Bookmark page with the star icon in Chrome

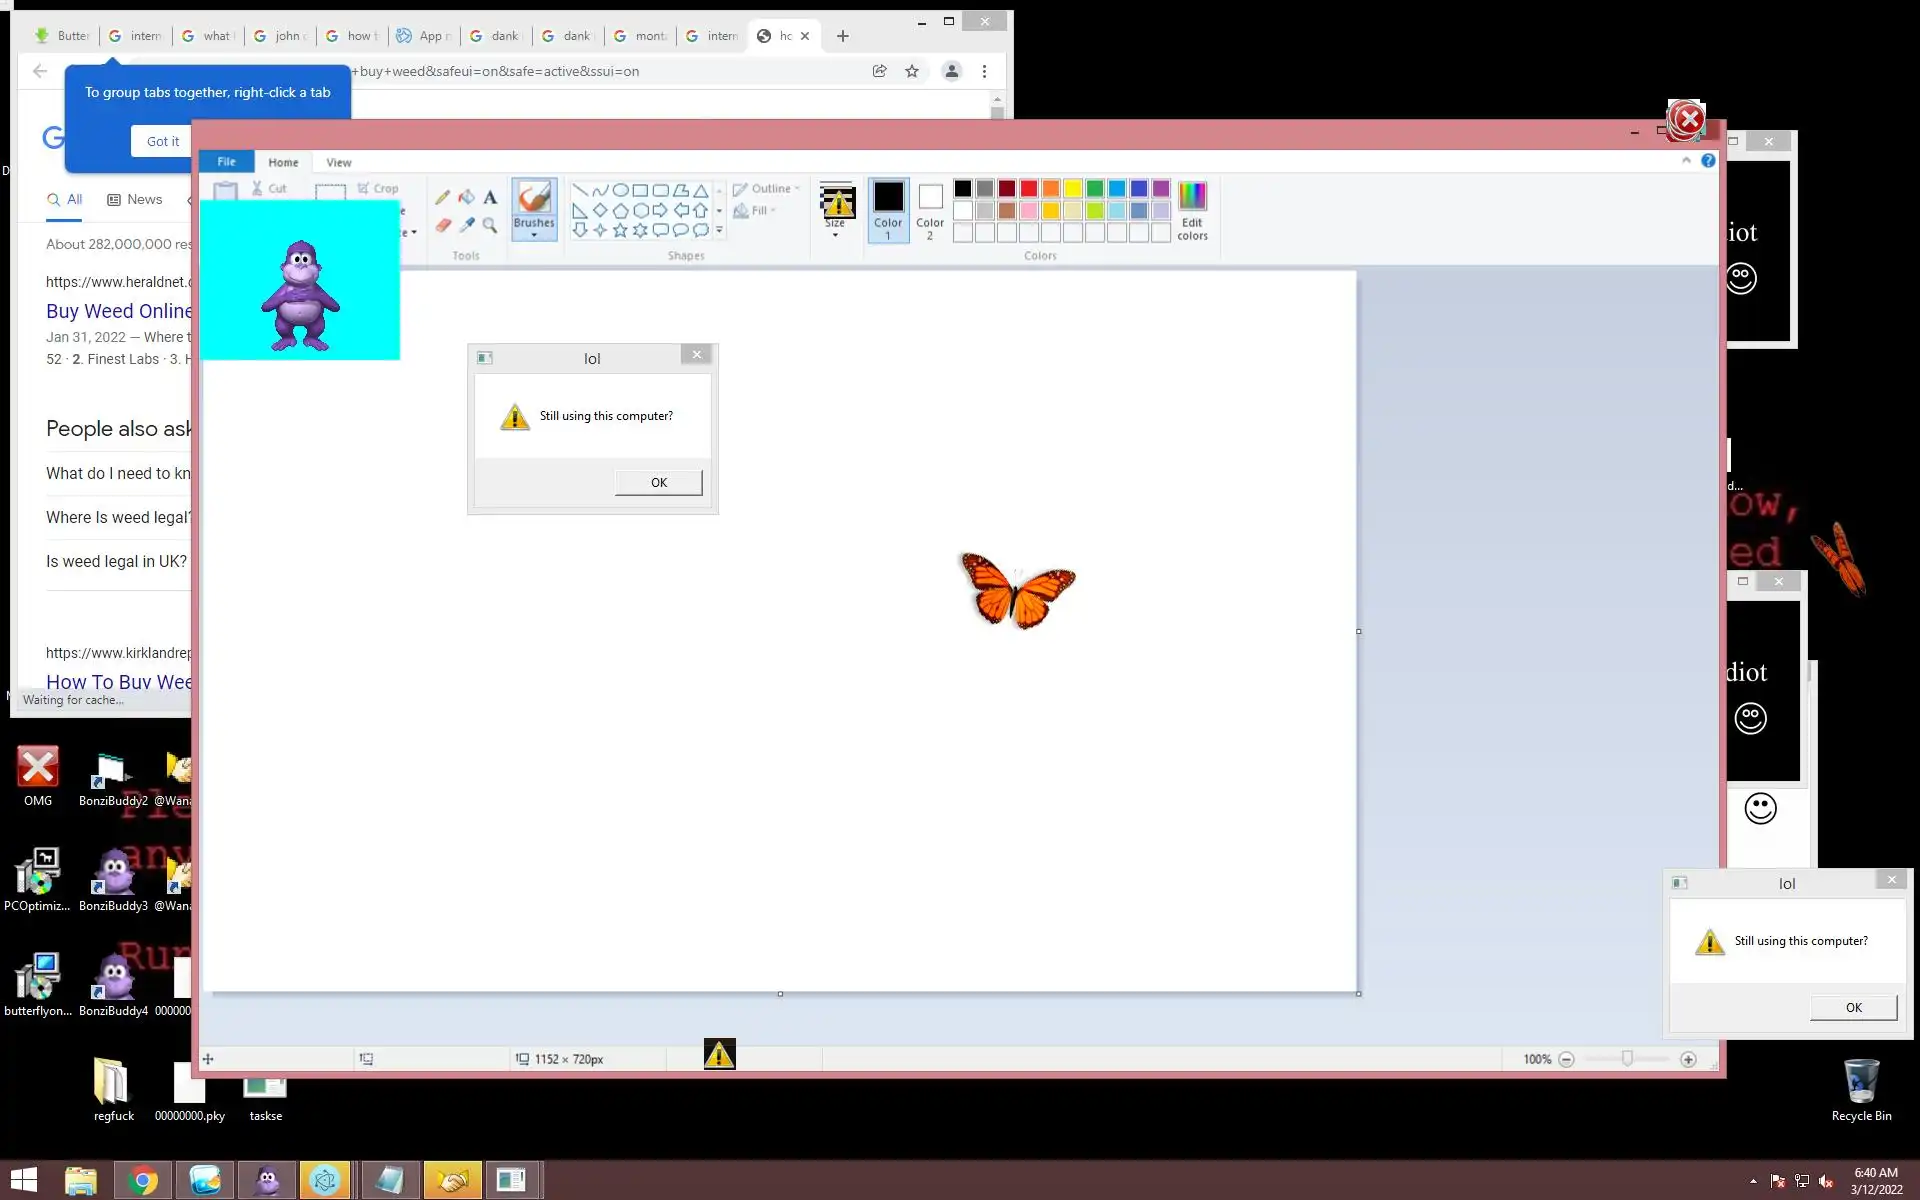point(912,71)
